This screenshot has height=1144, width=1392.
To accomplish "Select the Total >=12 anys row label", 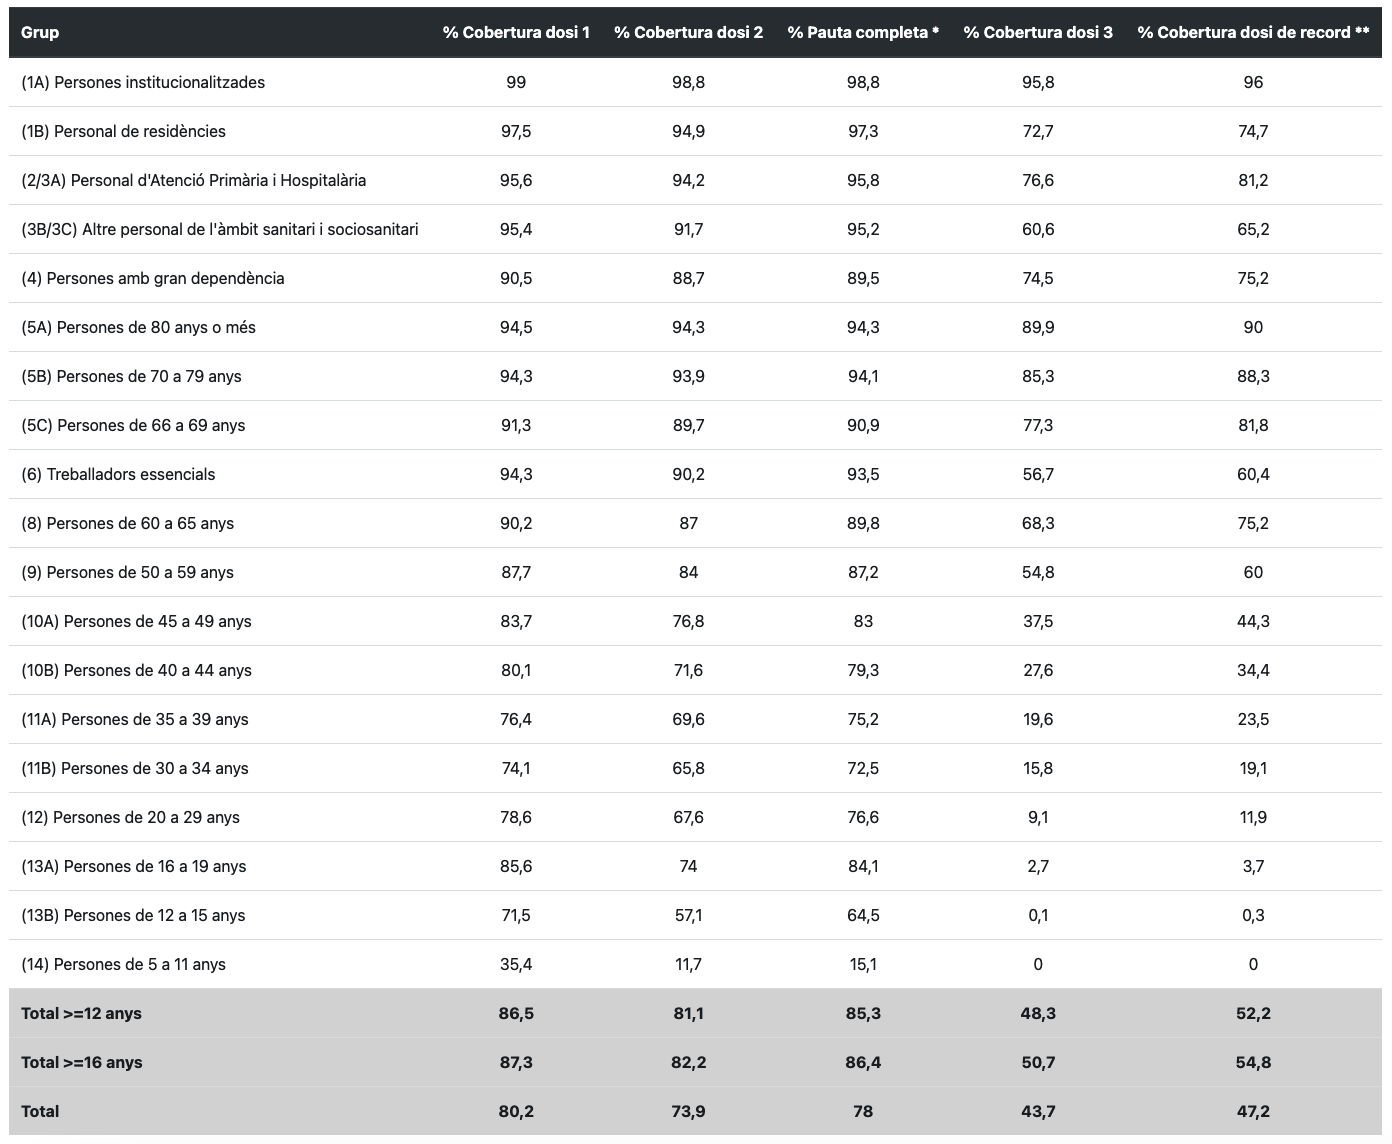I will coord(81,1013).
